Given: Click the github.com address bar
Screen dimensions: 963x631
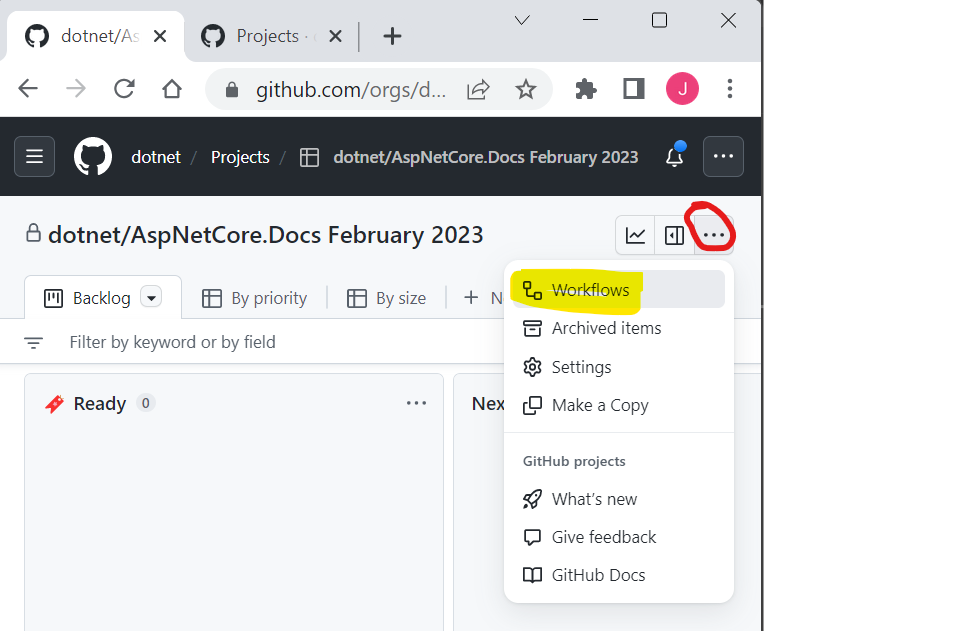Looking at the screenshot, I should 350,90.
